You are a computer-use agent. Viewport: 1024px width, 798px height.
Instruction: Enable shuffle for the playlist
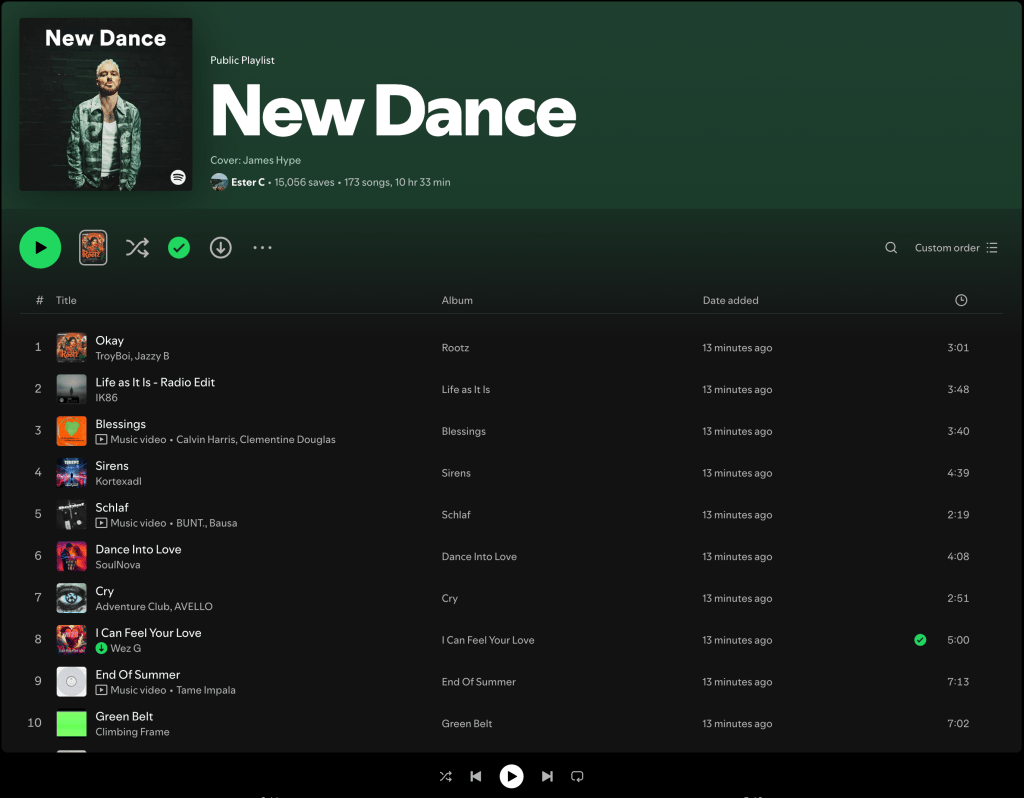click(137, 247)
